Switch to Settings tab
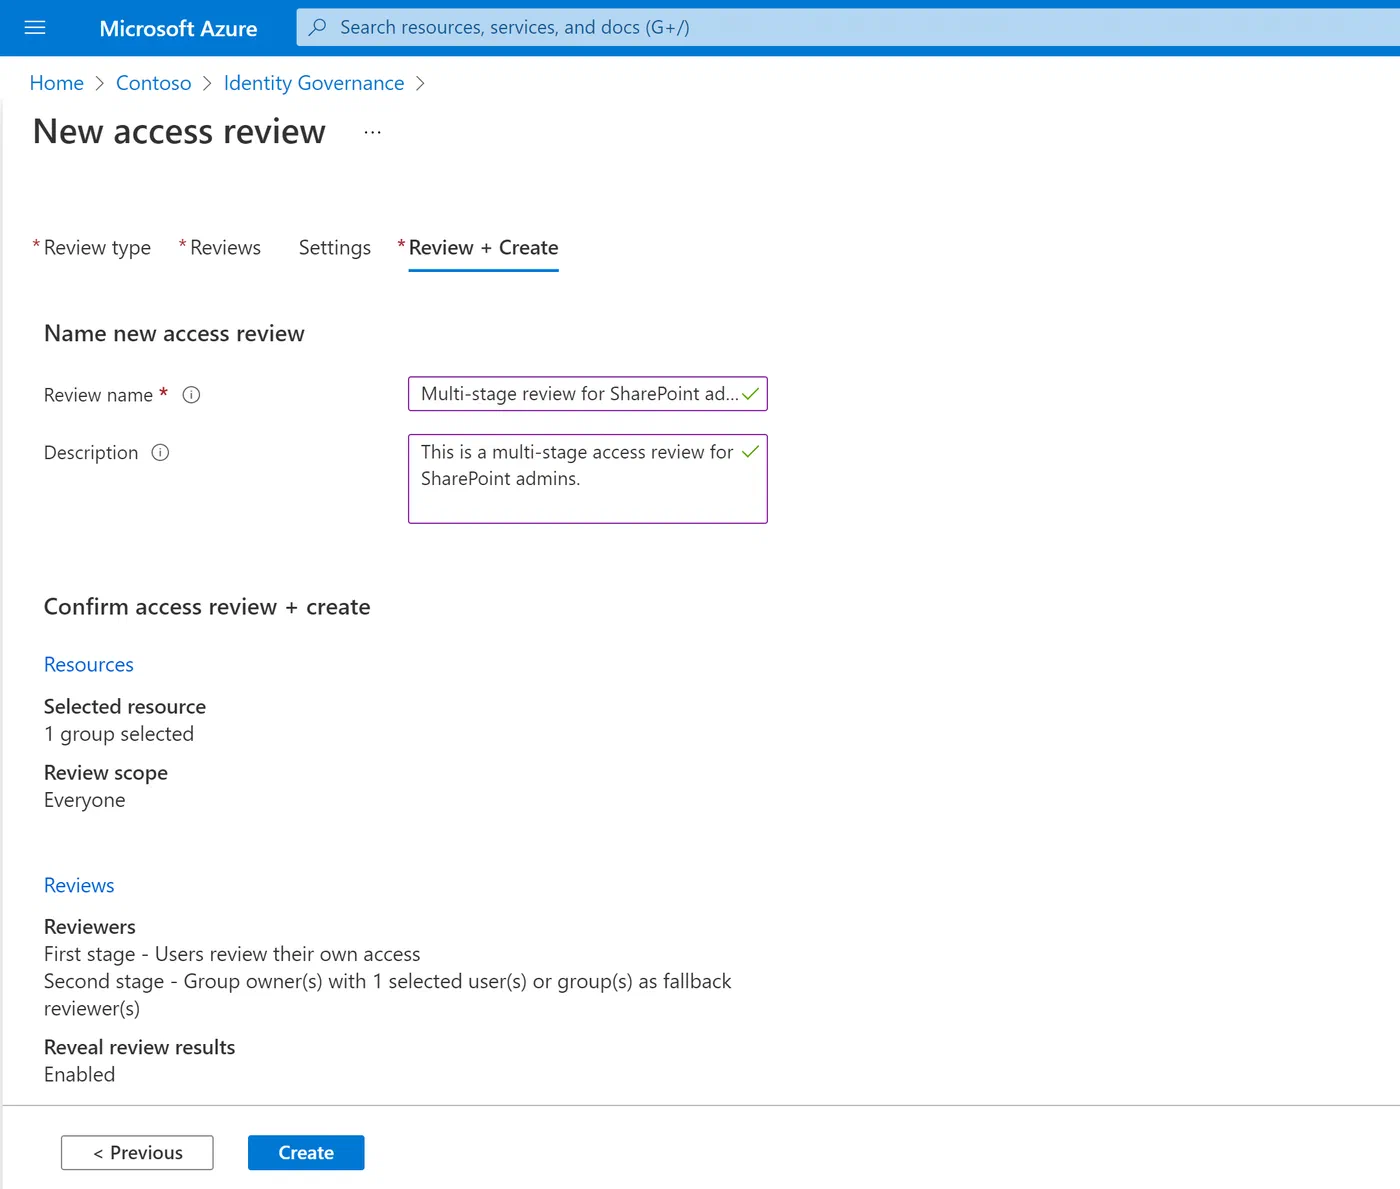 [335, 248]
